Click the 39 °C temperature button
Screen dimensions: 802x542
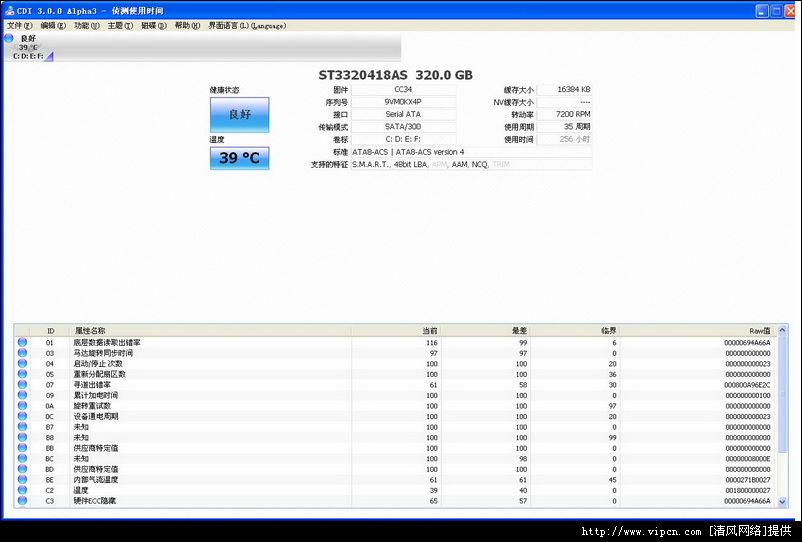pyautogui.click(x=239, y=158)
